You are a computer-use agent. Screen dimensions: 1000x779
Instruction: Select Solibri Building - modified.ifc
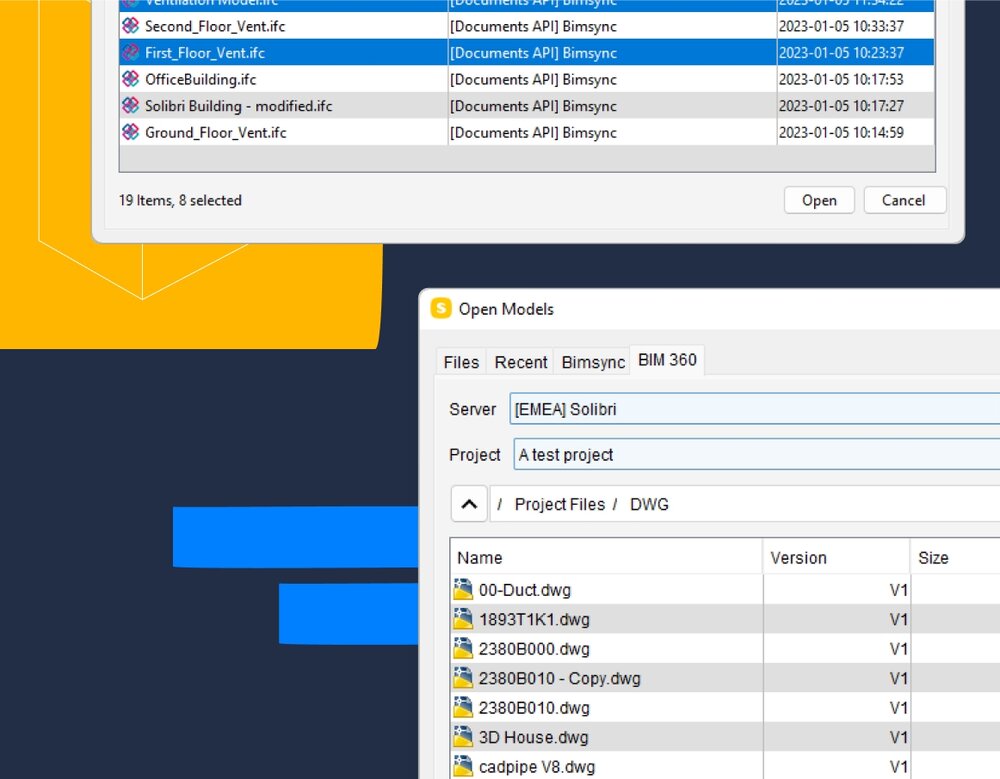click(527, 105)
